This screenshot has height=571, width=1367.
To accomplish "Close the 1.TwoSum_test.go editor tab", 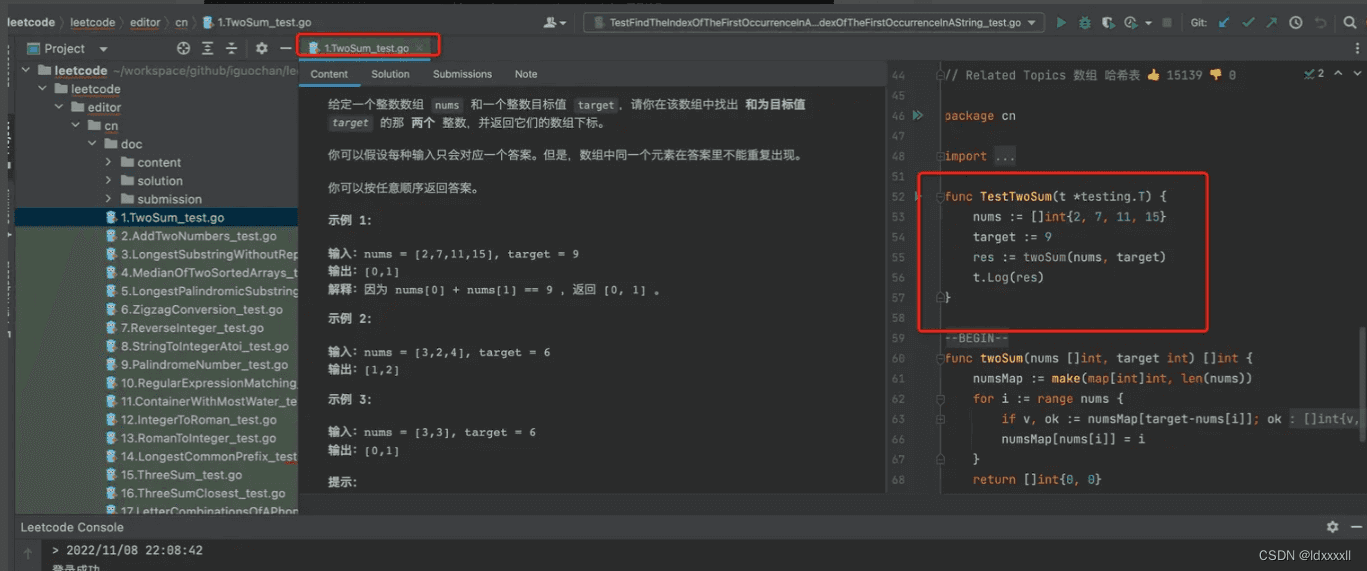I will (x=420, y=48).
